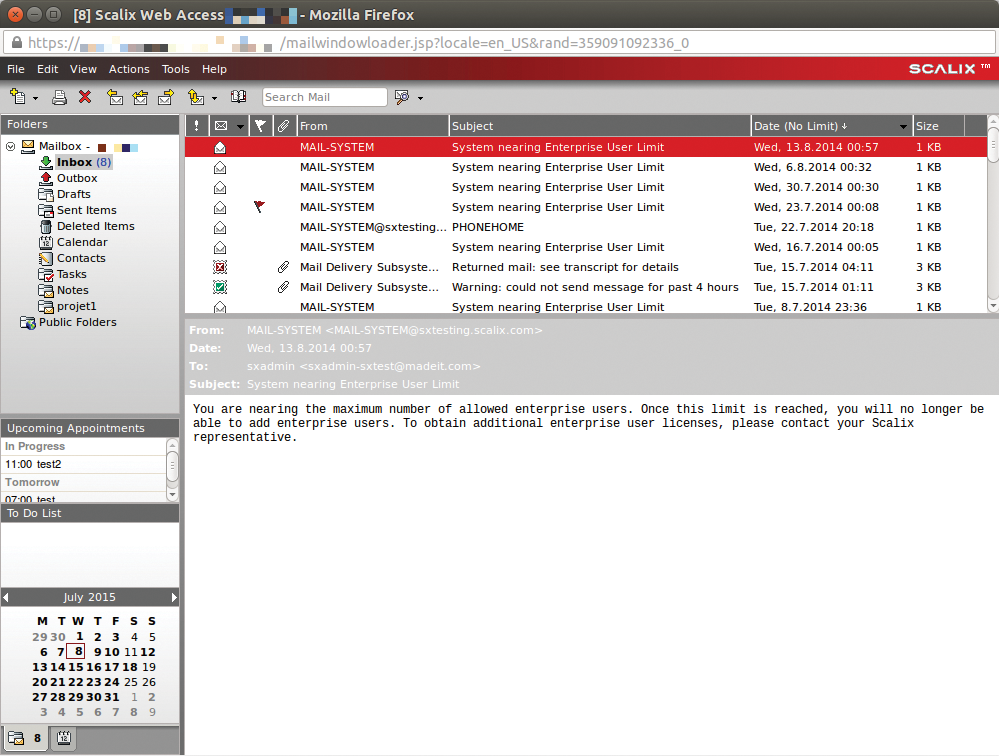Go to next month in mini calendar

(x=173, y=597)
